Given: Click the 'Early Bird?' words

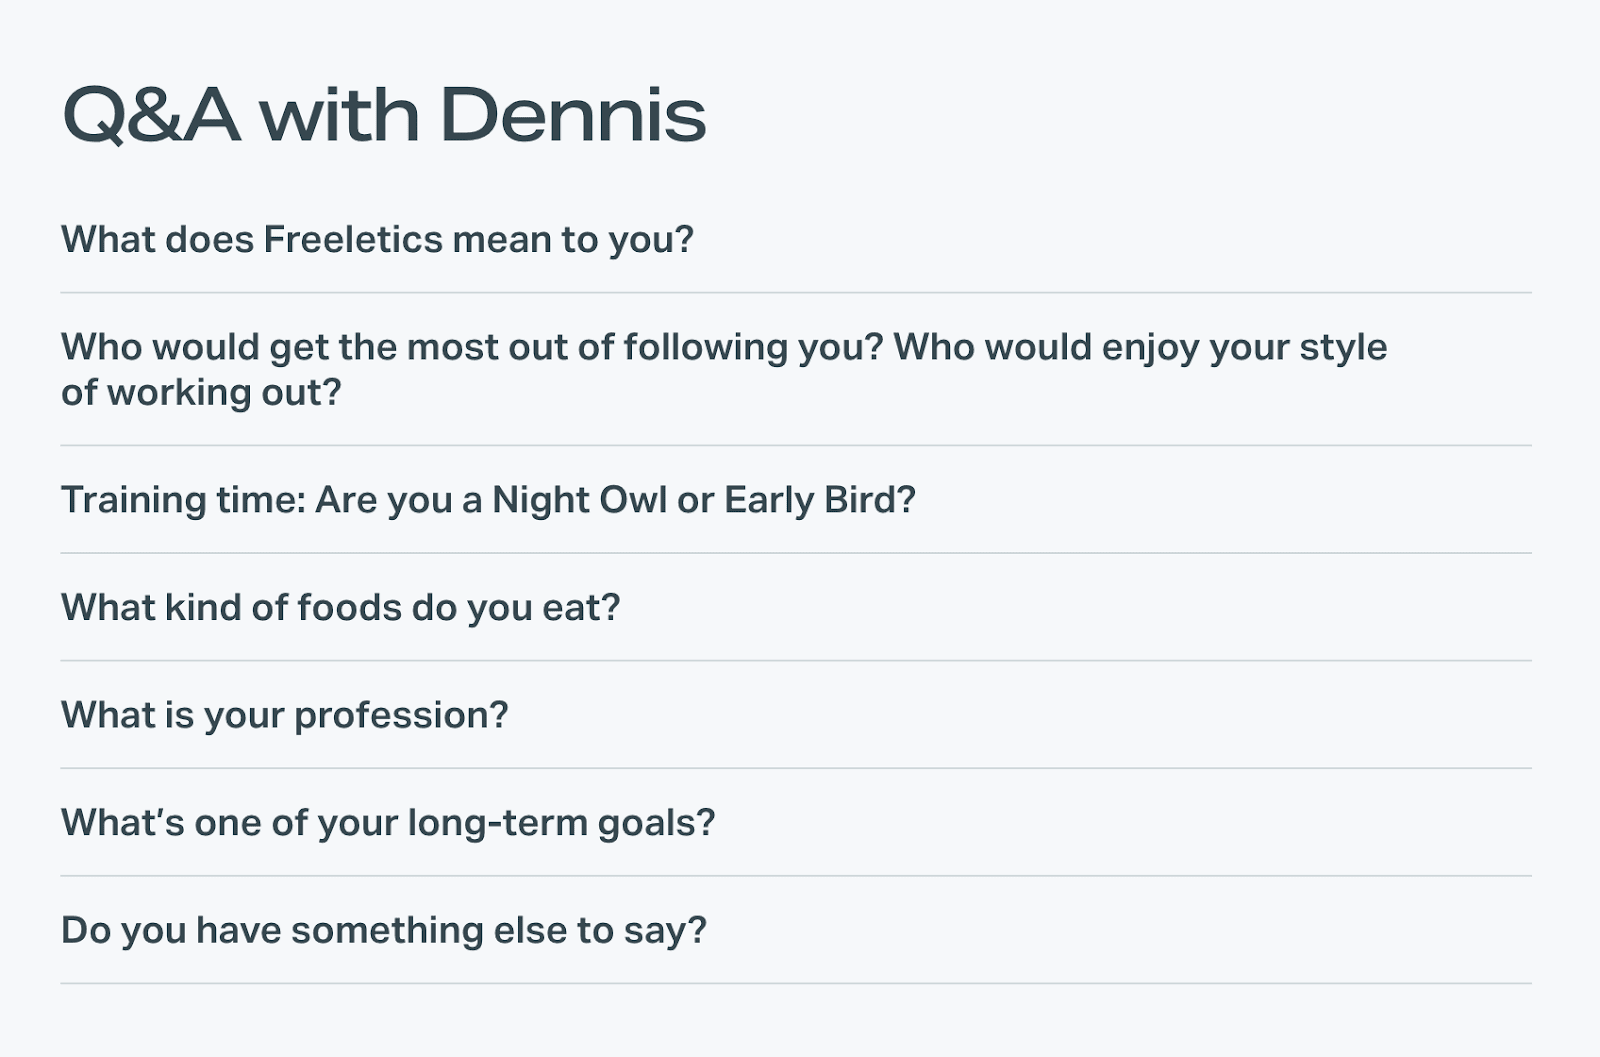Looking at the screenshot, I should [819, 500].
